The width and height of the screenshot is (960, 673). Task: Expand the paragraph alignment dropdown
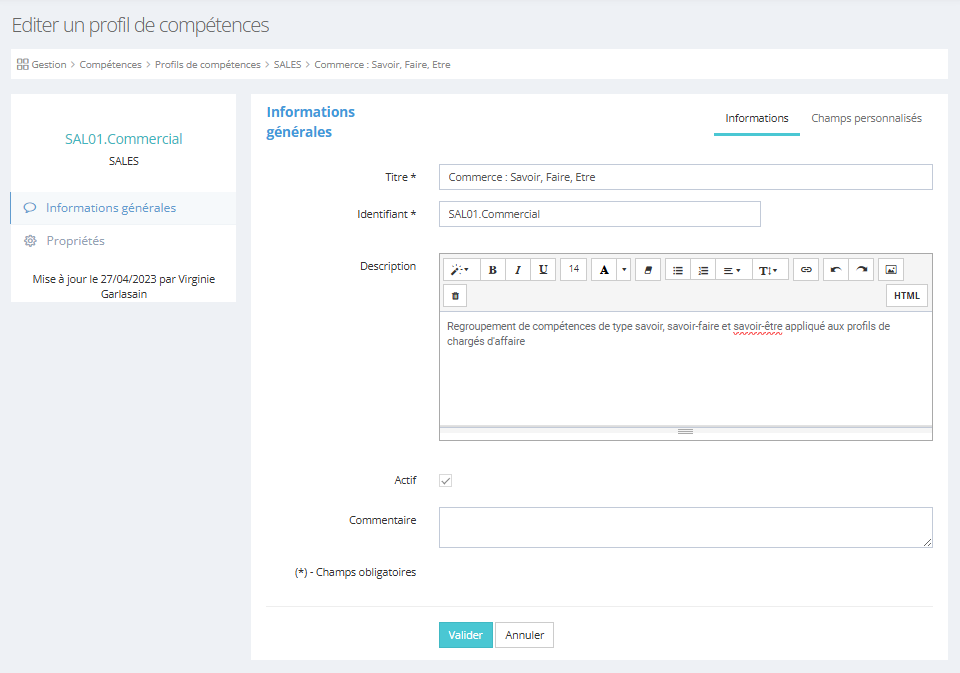732,270
